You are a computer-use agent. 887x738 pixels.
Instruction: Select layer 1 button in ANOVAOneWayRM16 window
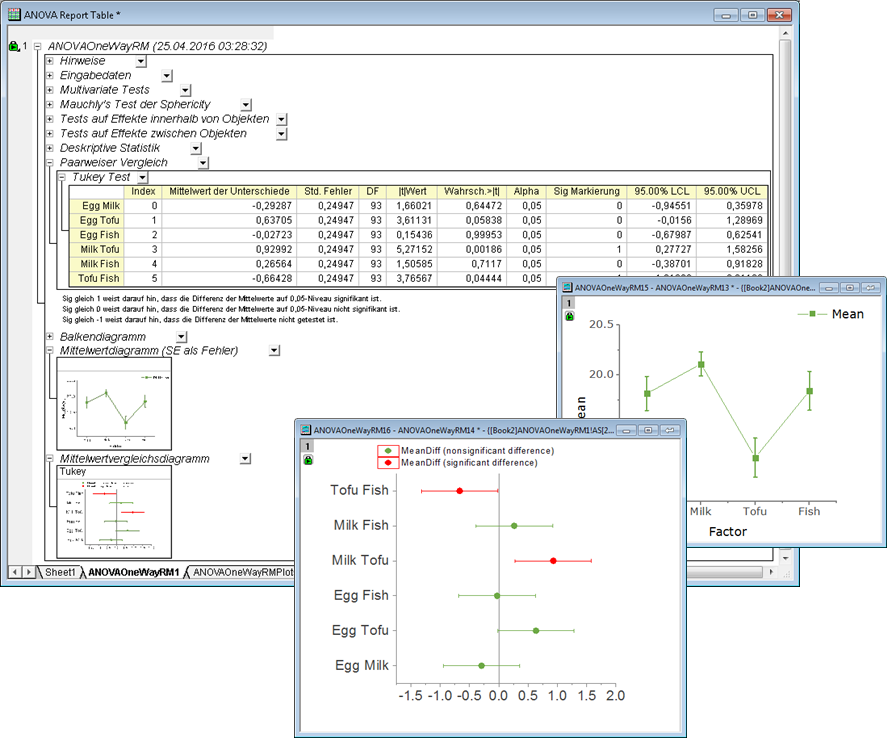coord(308,447)
